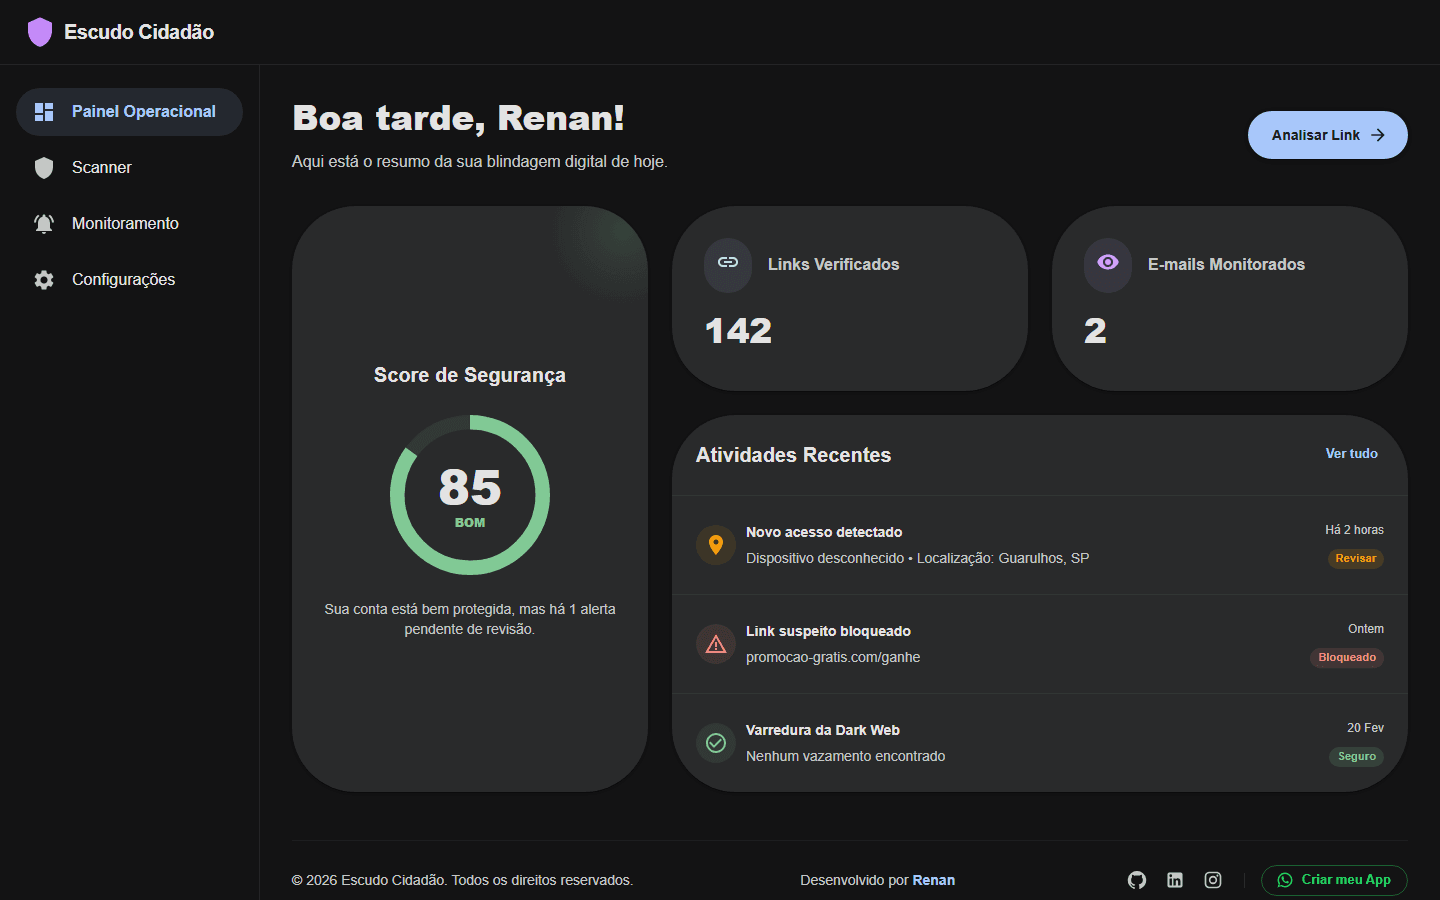1440x900 pixels.
Task: Click the Escudo Cidadão brand name
Action: click(x=139, y=32)
